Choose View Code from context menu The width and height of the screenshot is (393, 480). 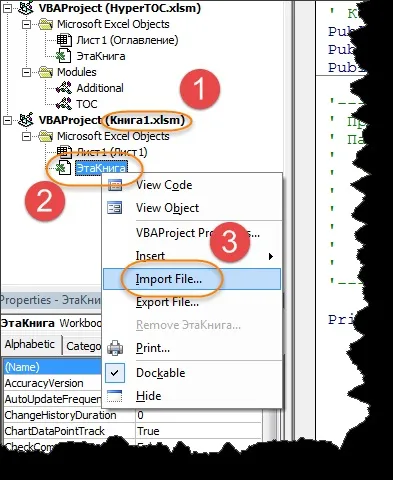[x=192, y=185]
